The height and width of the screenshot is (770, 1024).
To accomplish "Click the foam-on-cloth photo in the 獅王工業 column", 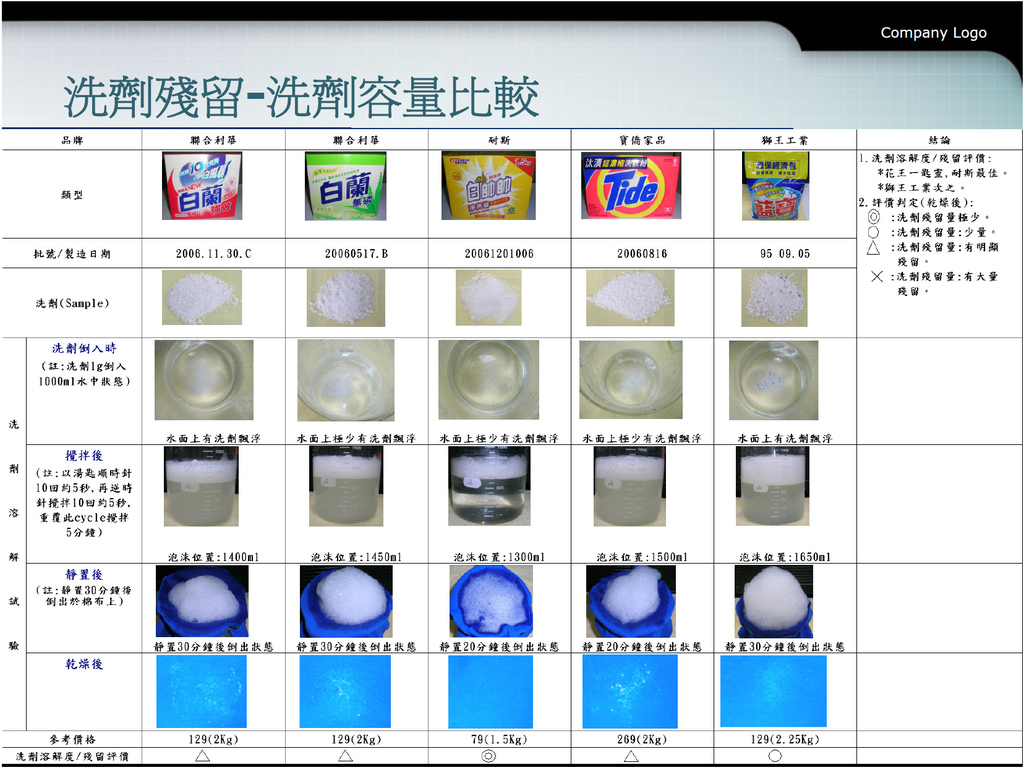I will pos(774,602).
